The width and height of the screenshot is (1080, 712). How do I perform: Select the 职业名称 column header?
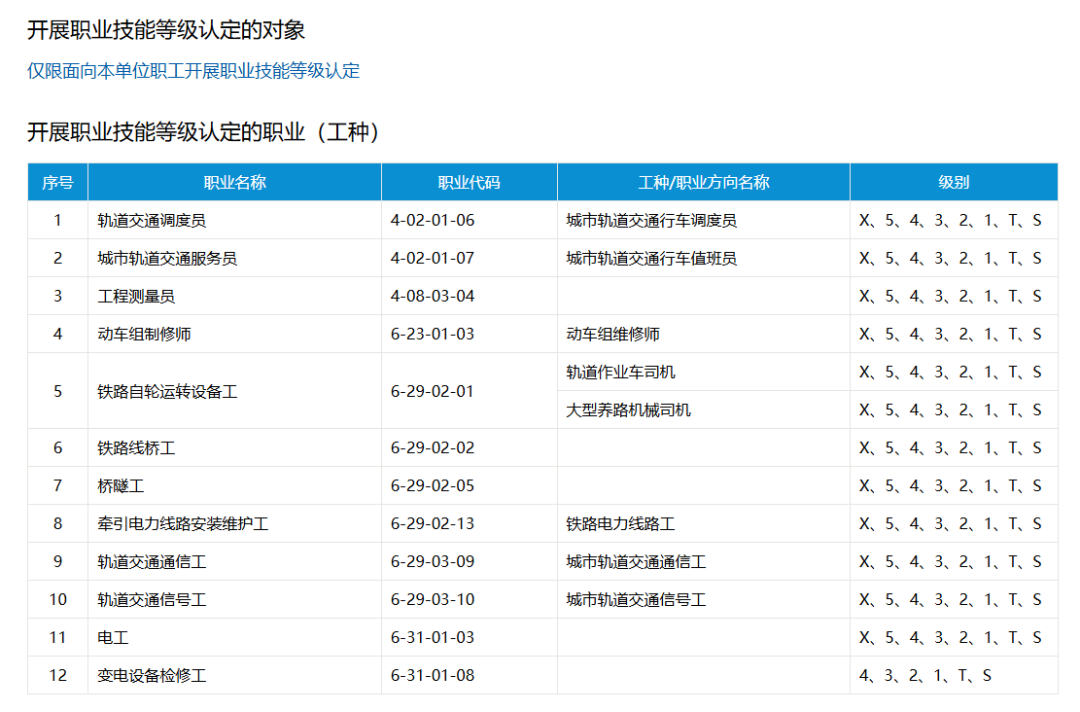(235, 182)
